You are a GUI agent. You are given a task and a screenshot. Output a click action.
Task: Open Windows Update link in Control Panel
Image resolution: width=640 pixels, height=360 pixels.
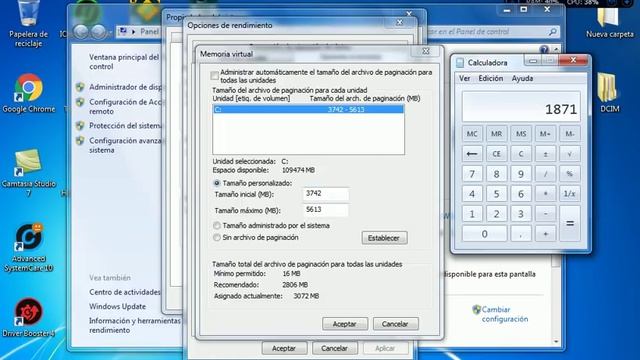118,307
